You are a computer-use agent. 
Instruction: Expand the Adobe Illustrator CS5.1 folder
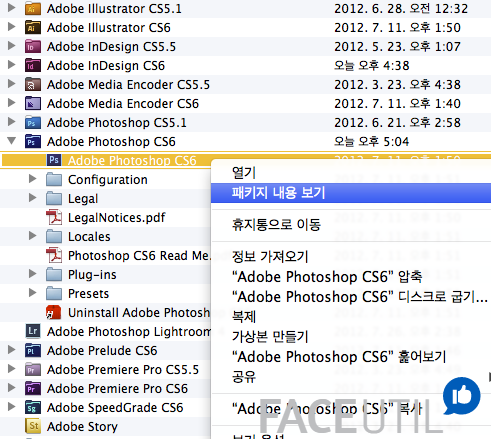click(12, 8)
